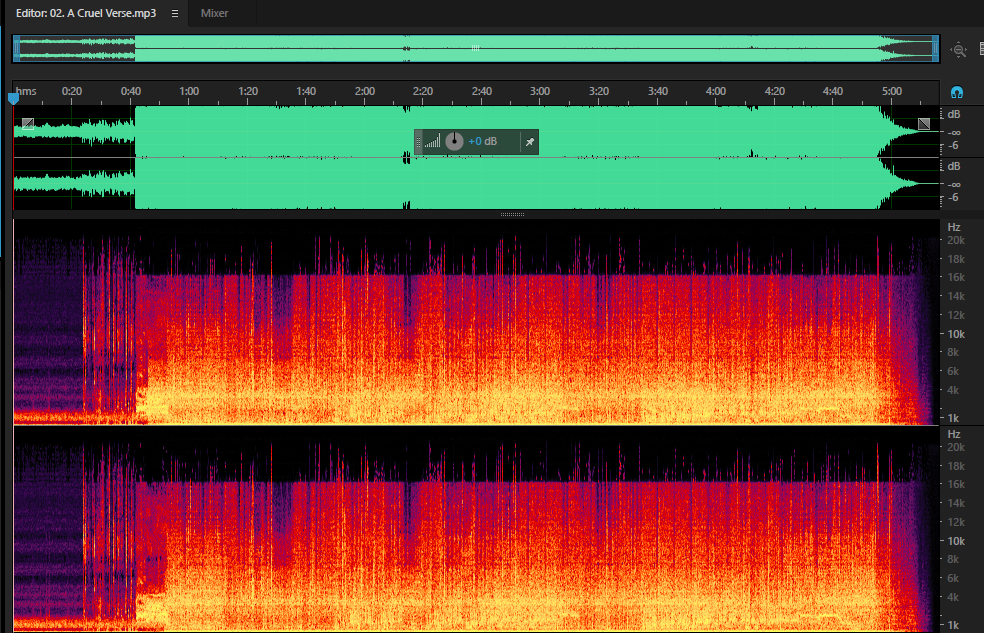
Task: Click 16k on the lower frequency scale
Action: coord(956,484)
